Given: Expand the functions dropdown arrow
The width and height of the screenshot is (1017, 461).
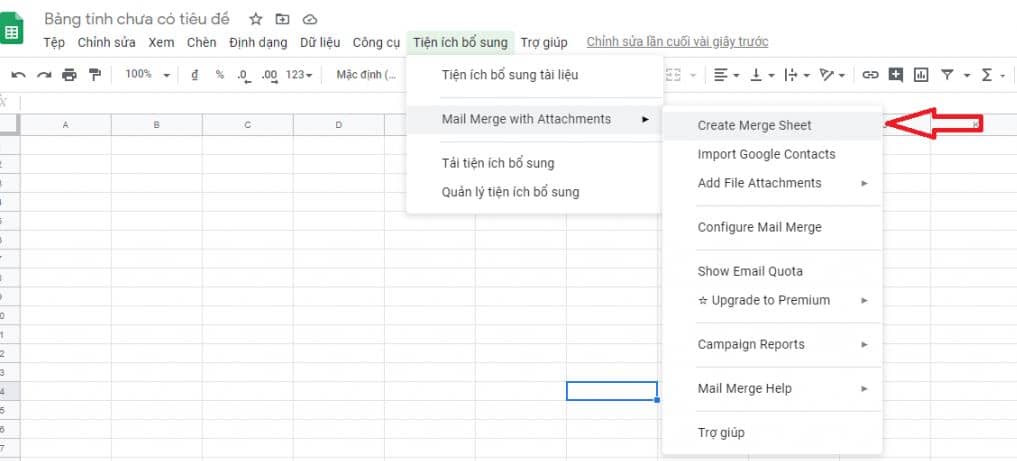Looking at the screenshot, I should (x=1004, y=76).
